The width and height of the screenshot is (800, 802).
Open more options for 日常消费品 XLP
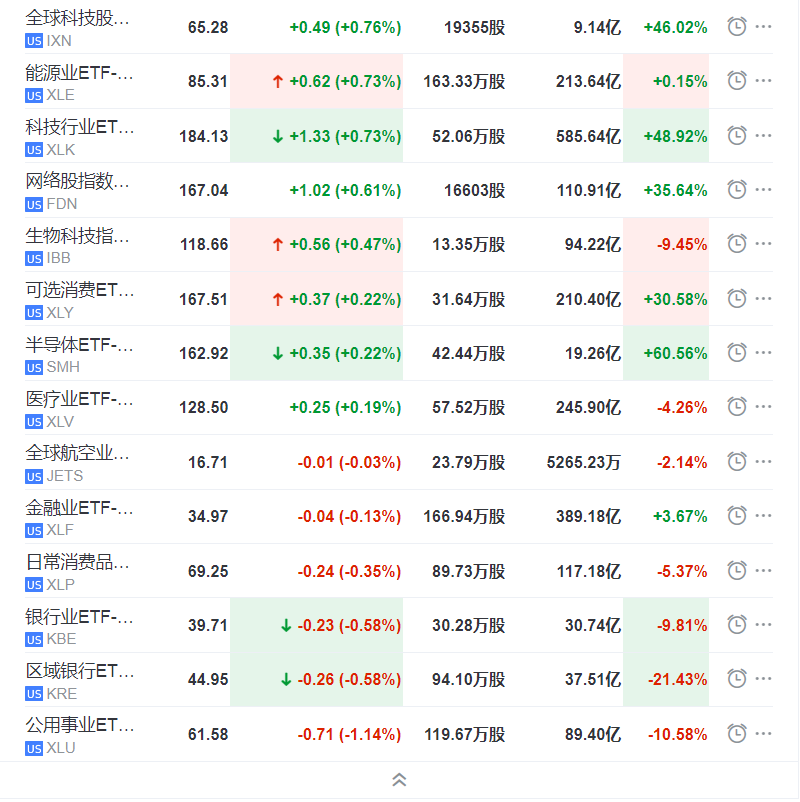point(763,570)
